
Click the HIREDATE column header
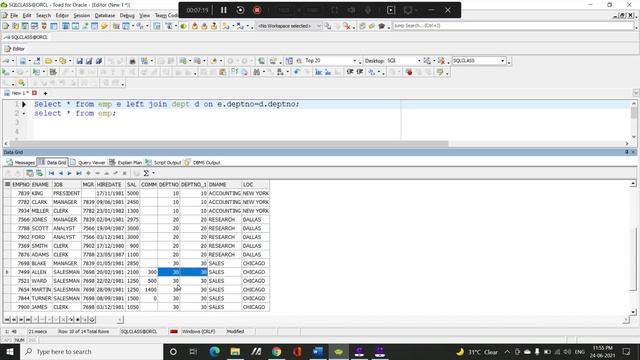pos(110,184)
